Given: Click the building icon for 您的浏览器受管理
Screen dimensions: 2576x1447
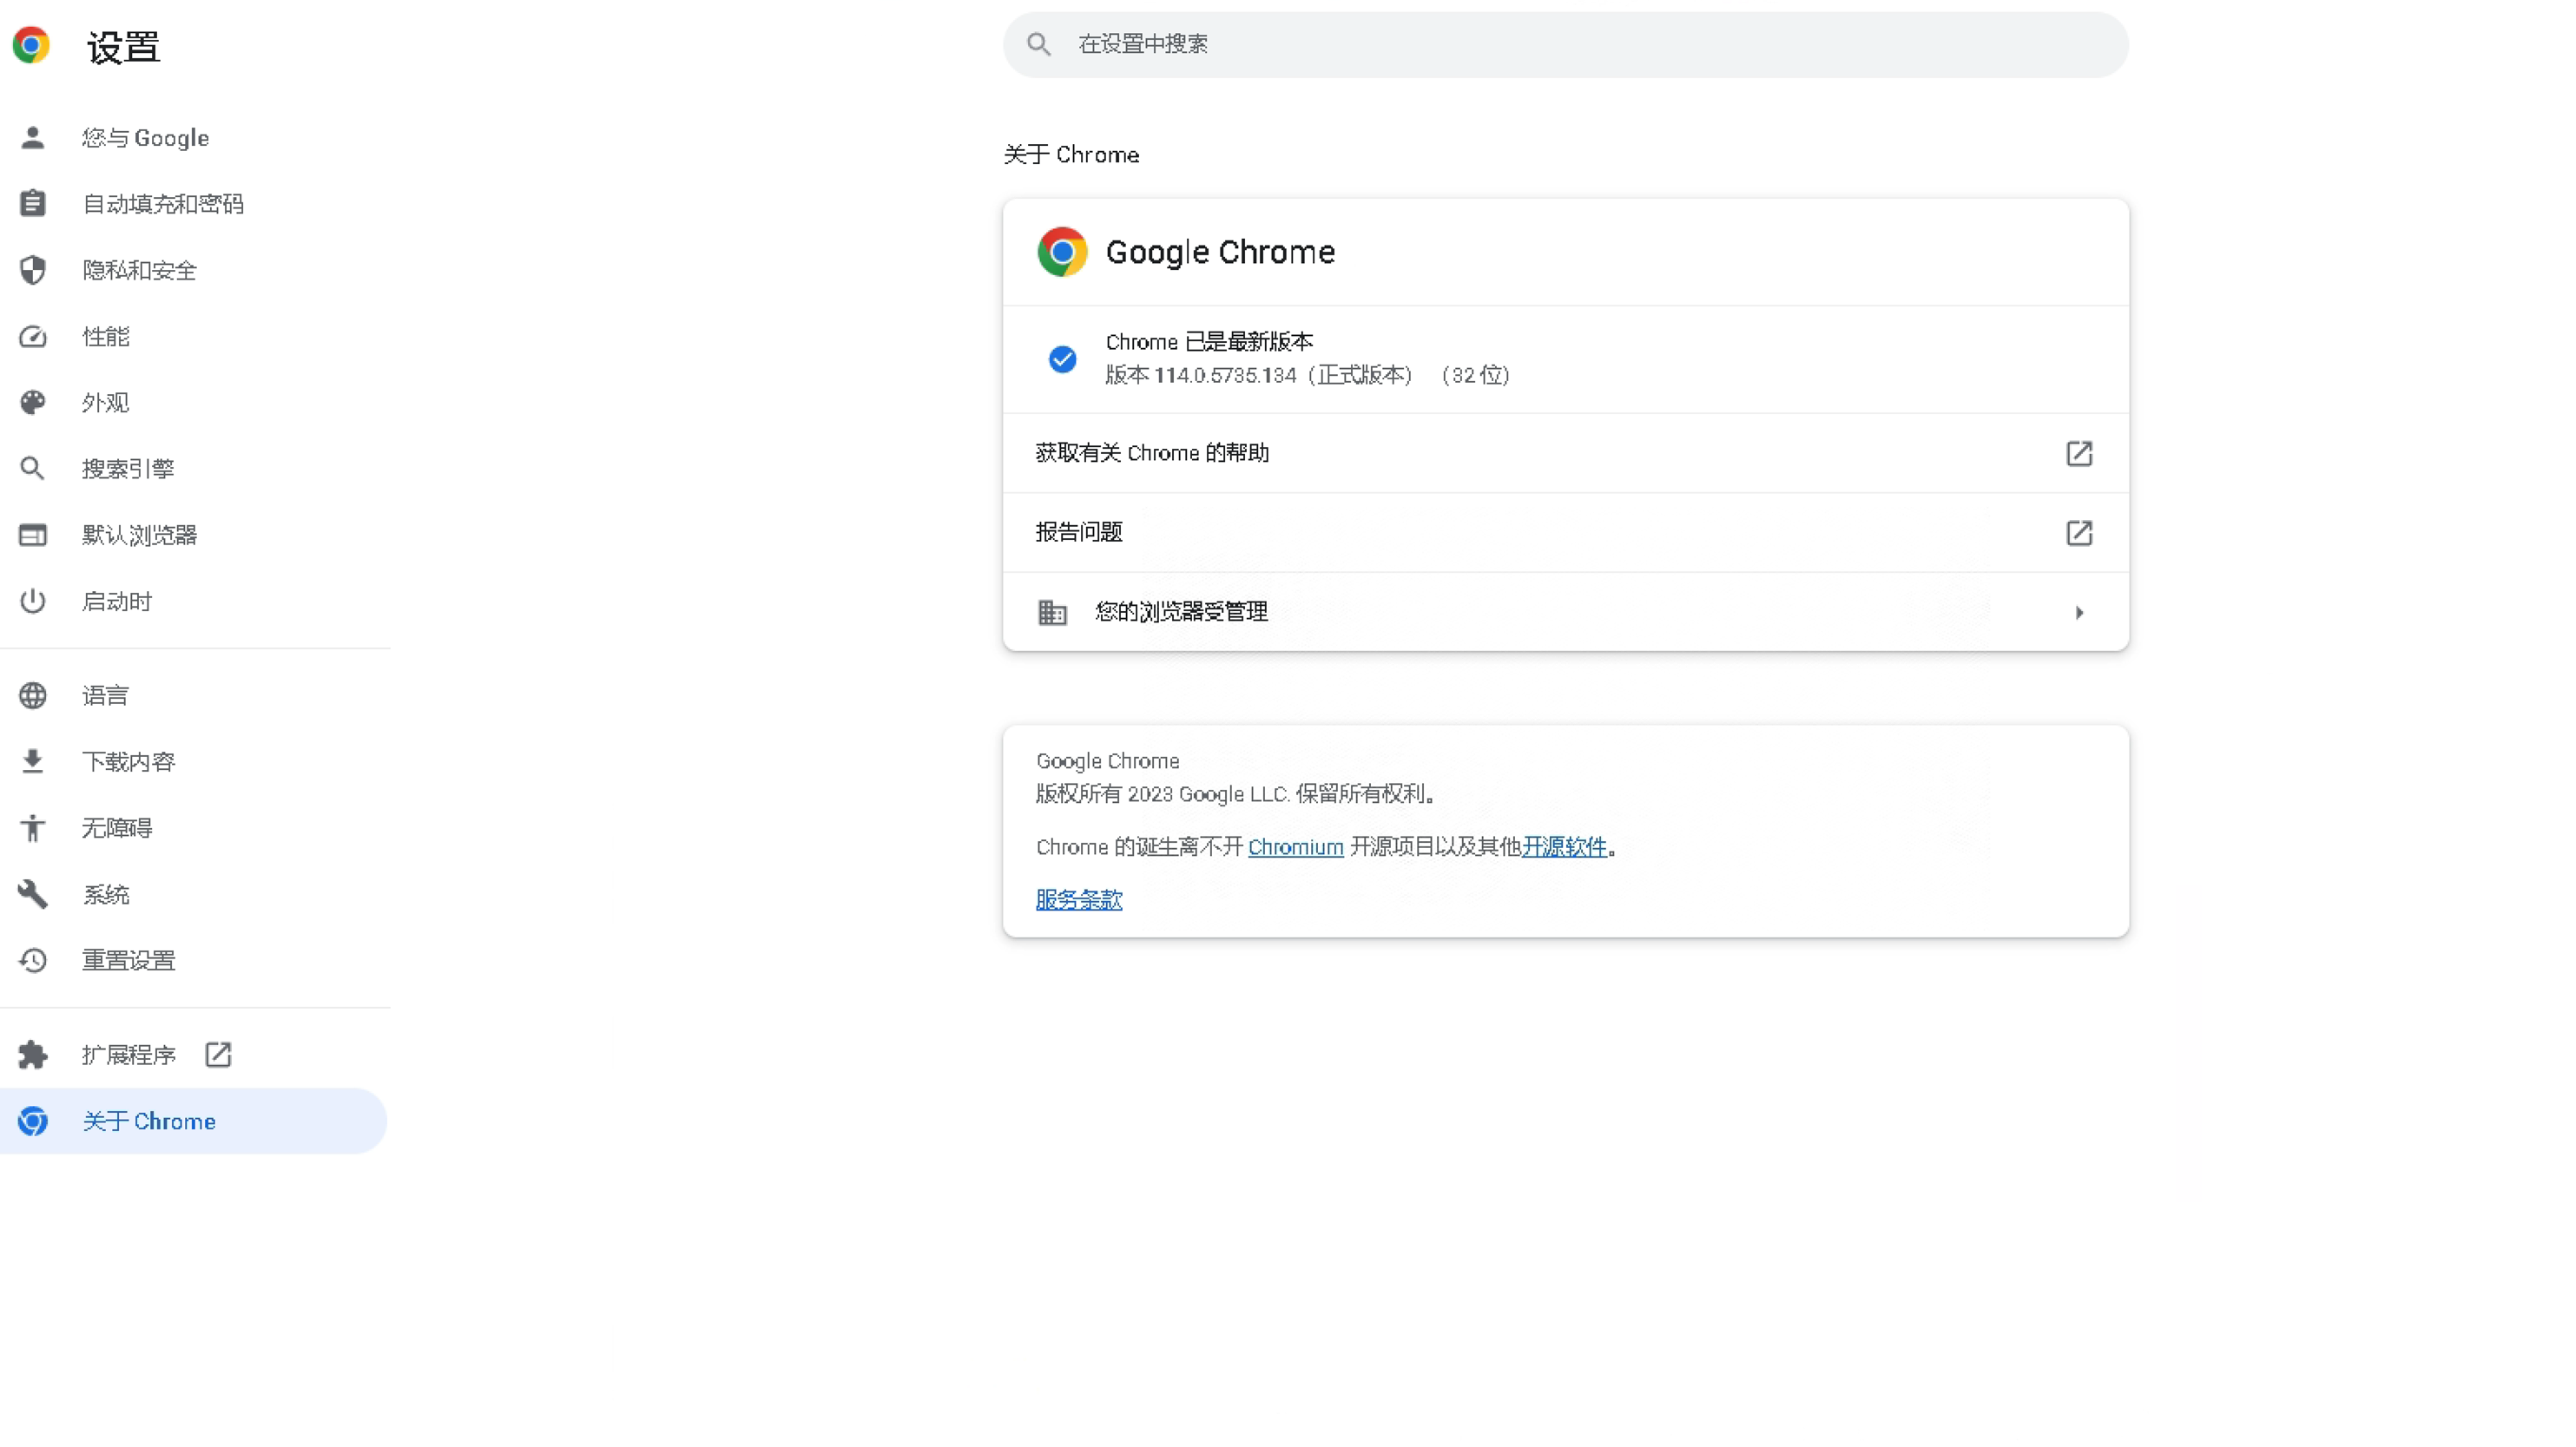Looking at the screenshot, I should (x=1052, y=612).
